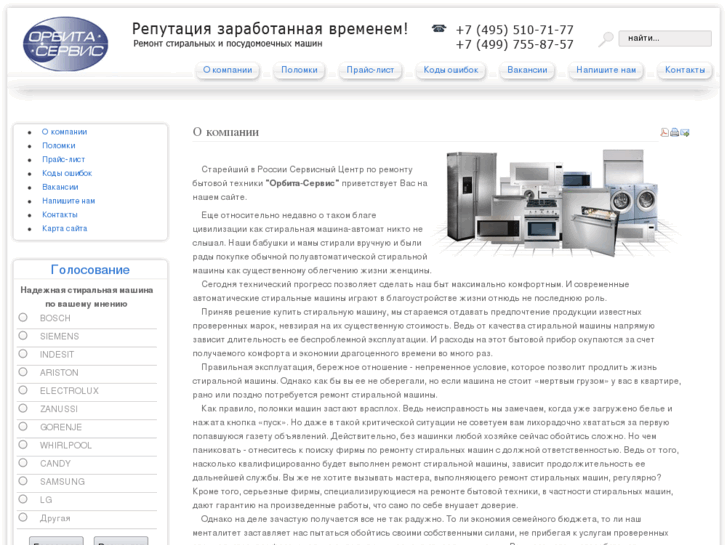Screen dimensions: 727x545
Task: Click Коды ошибок link in sidebar
Action: coord(67,173)
